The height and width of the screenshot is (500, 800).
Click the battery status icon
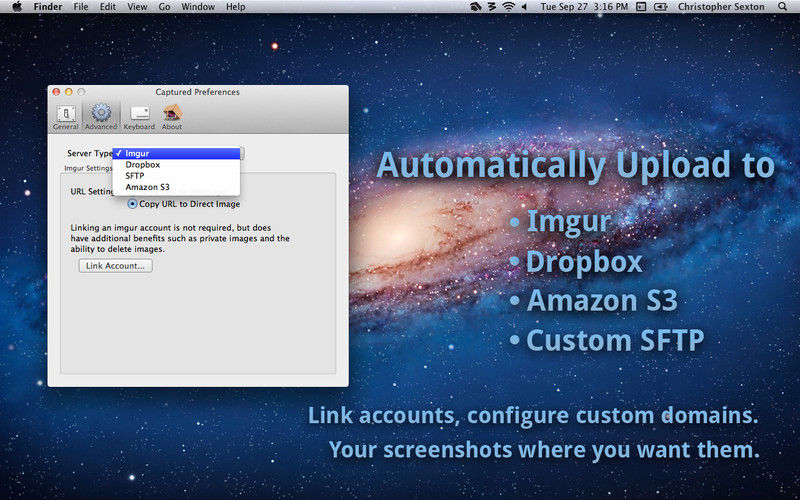661,7
